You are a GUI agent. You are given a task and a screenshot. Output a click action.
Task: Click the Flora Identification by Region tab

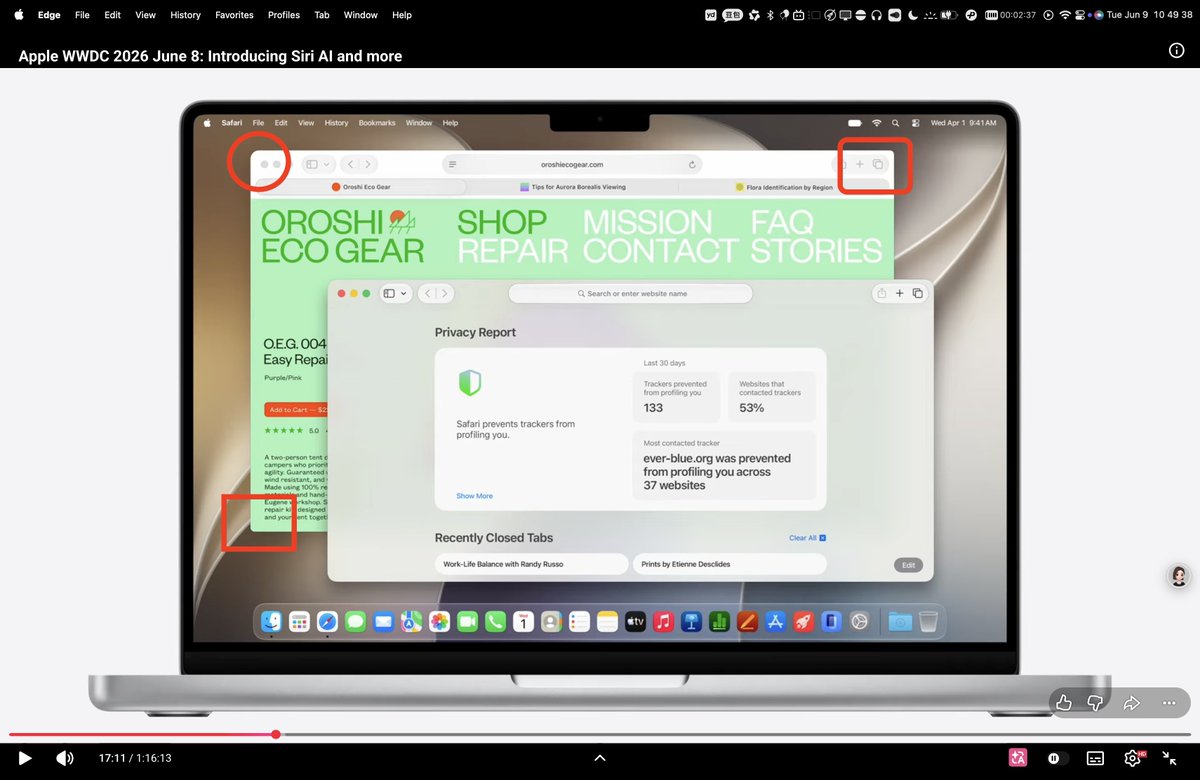pyautogui.click(x=783, y=187)
